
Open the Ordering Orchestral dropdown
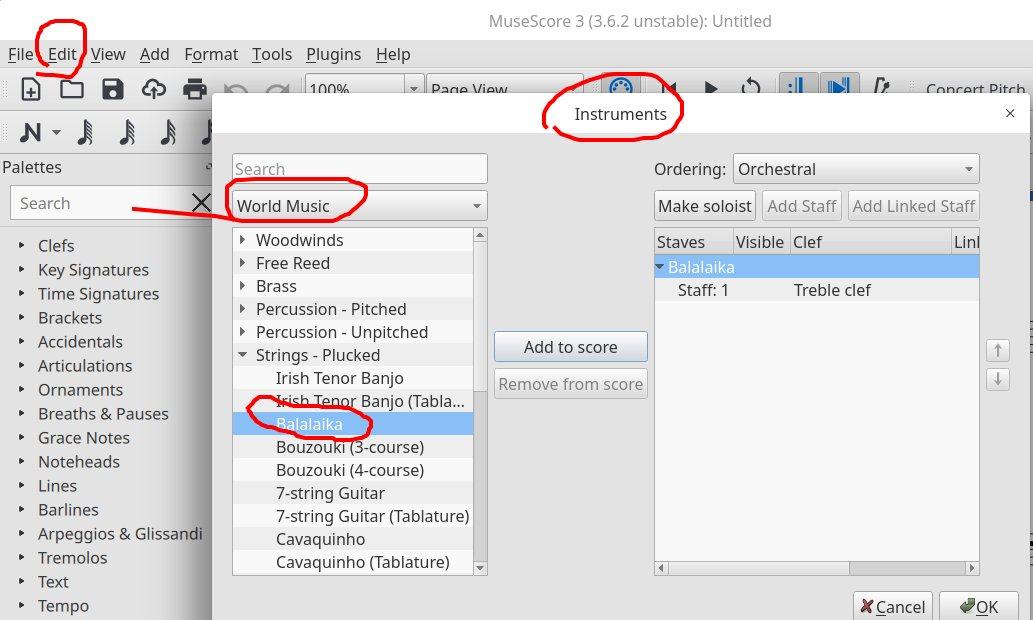(x=856, y=169)
